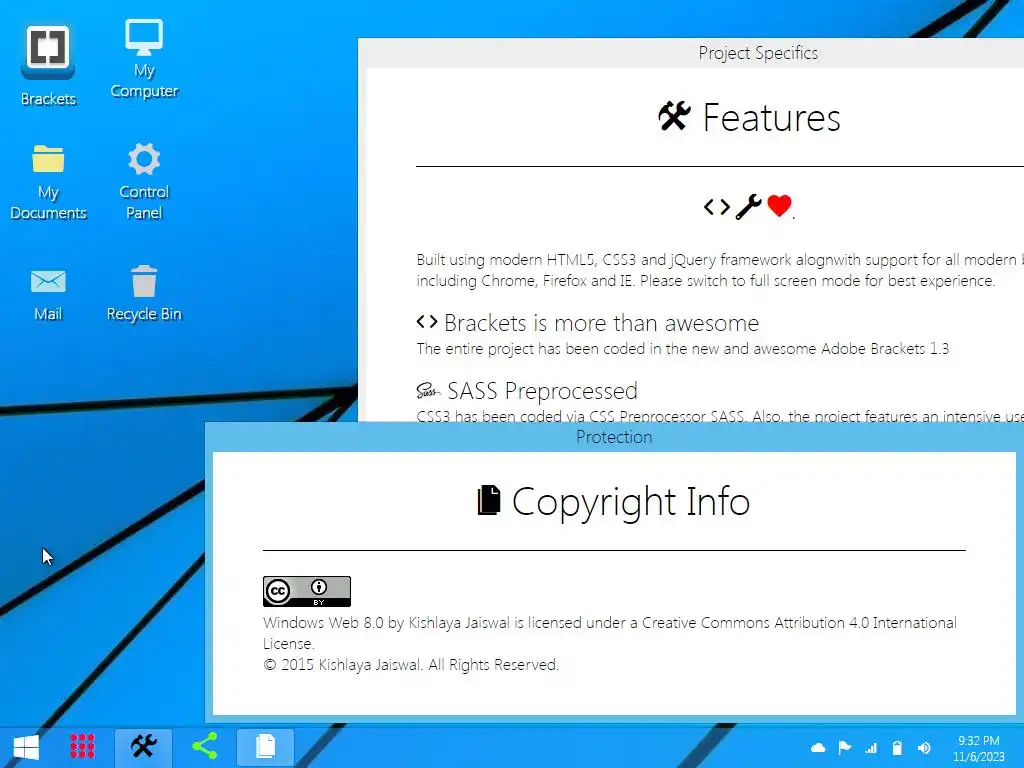This screenshot has height=768, width=1024.
Task: Open My Computer desktop icon
Action: pos(144,59)
